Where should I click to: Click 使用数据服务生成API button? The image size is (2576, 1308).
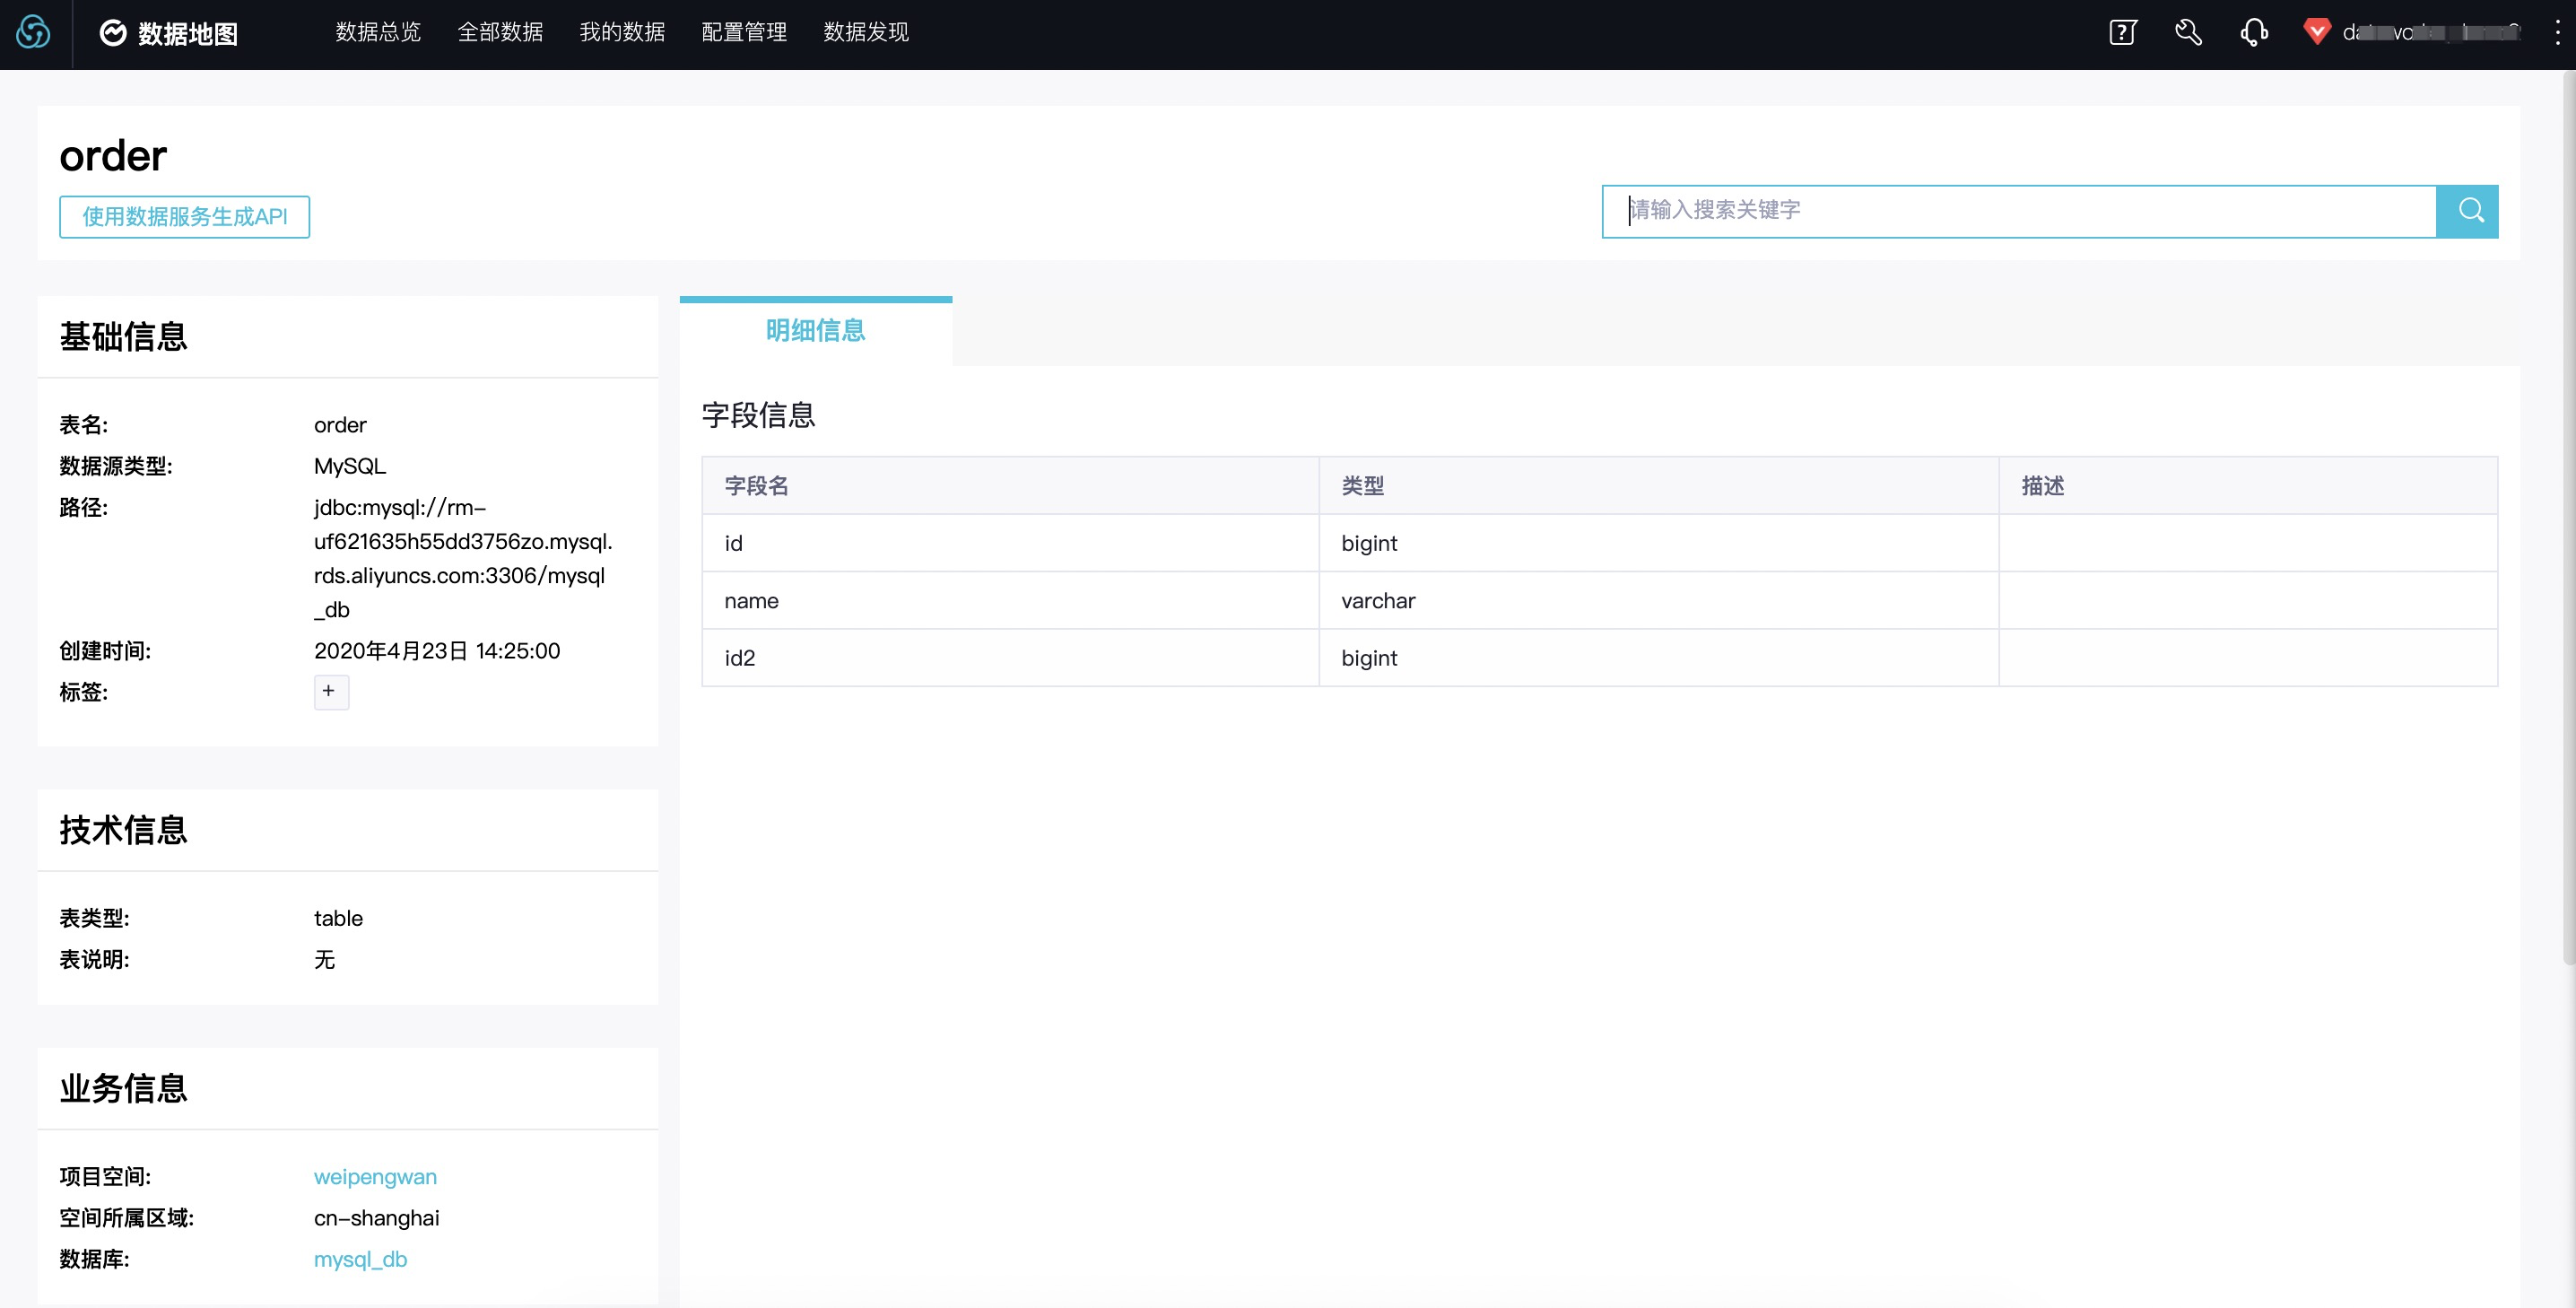(x=184, y=217)
